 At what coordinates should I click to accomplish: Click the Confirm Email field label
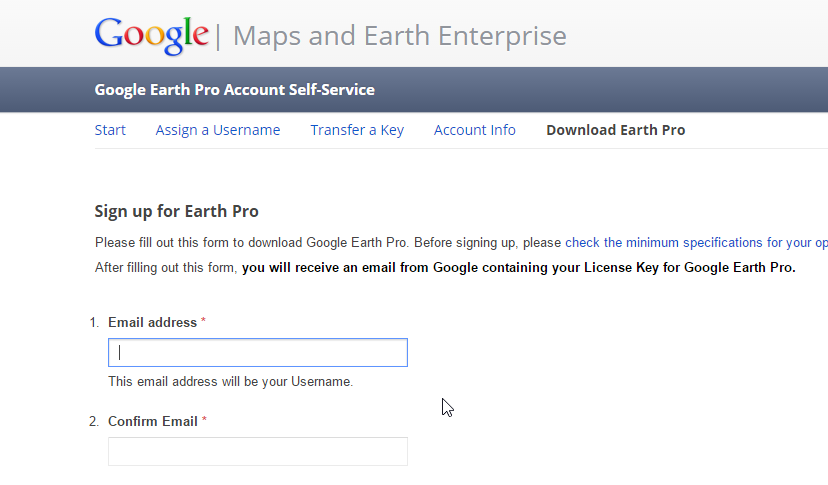[x=152, y=421]
